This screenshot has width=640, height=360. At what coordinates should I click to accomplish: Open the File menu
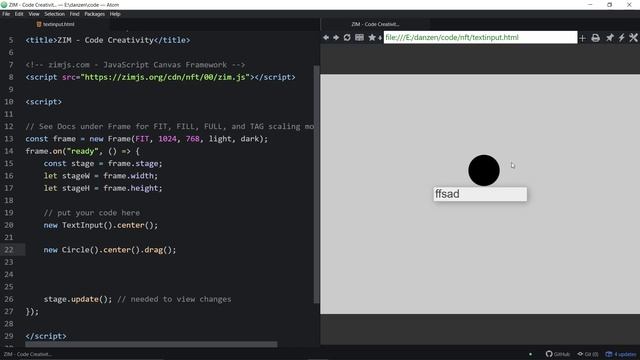coord(6,14)
